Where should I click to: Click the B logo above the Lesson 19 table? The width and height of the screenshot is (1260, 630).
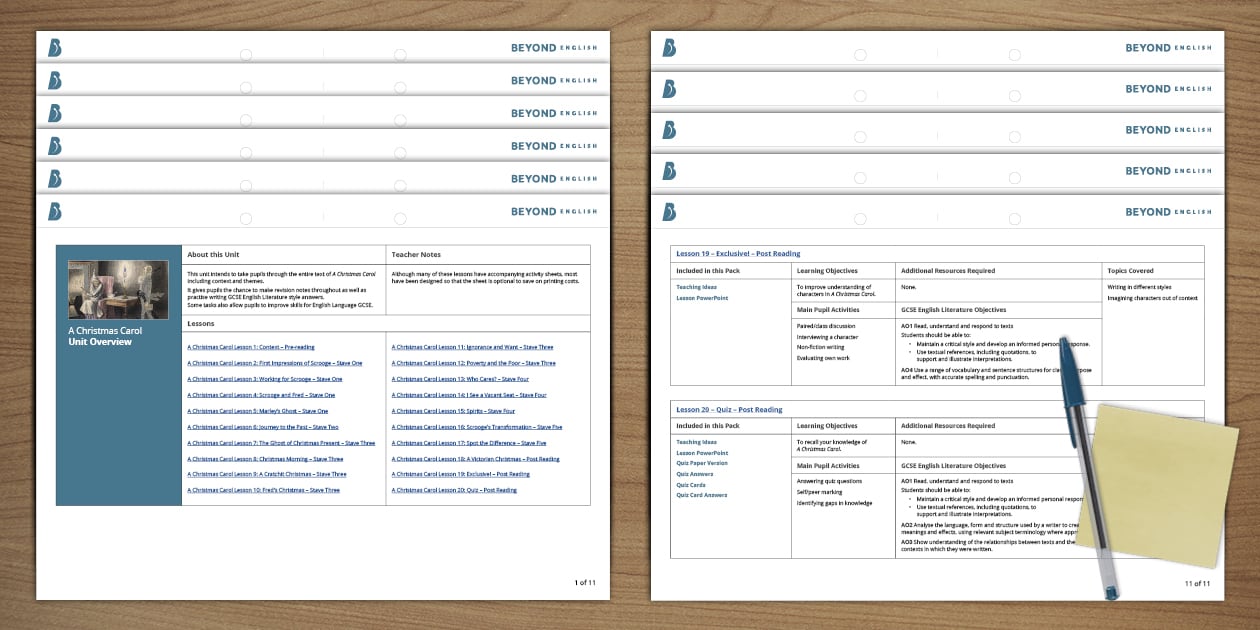(x=669, y=211)
